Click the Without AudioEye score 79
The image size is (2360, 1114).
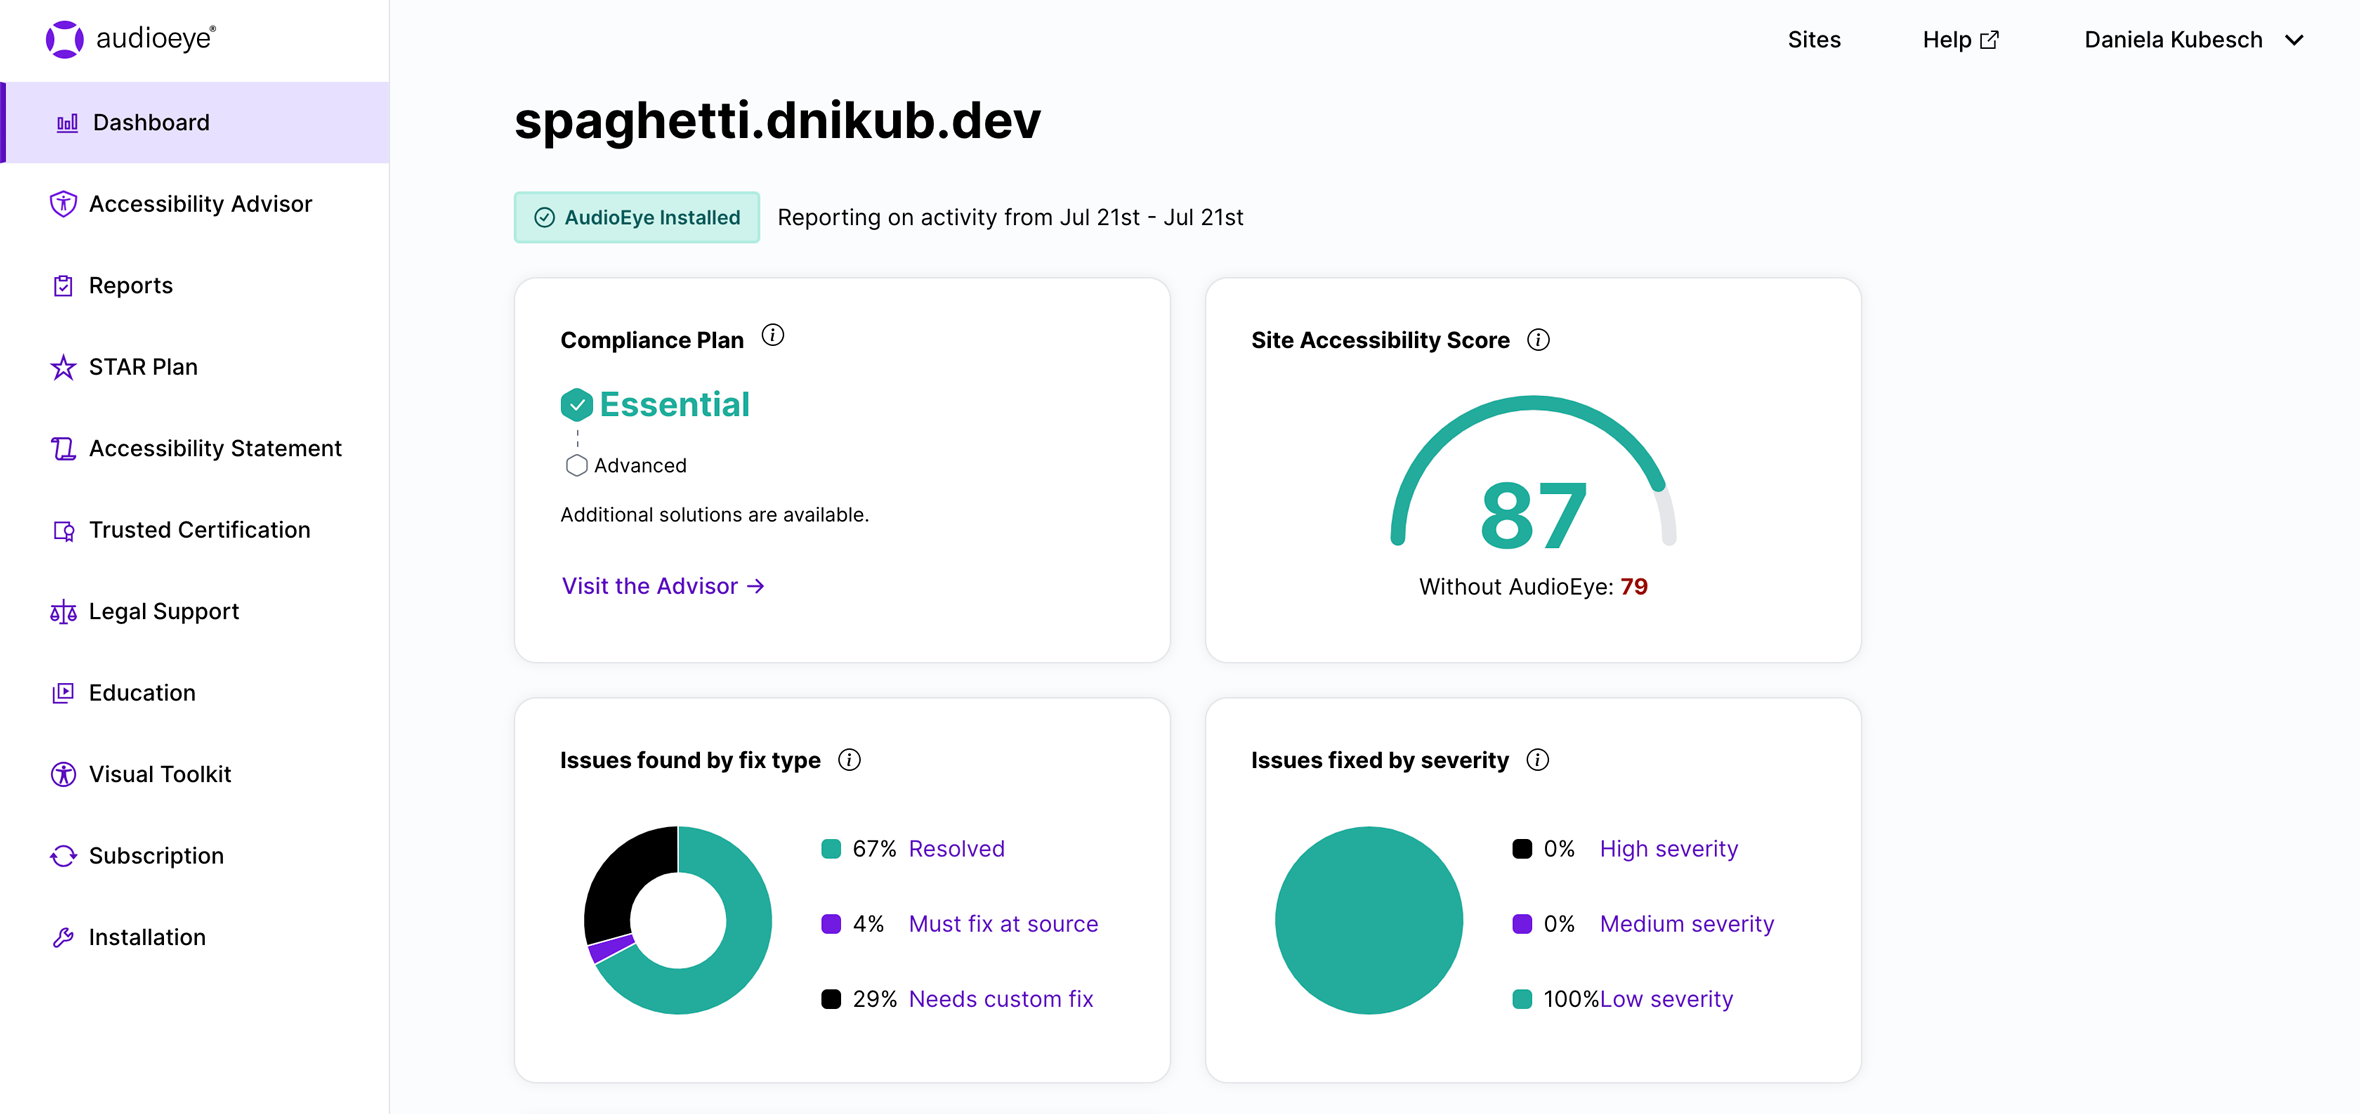(x=1634, y=587)
